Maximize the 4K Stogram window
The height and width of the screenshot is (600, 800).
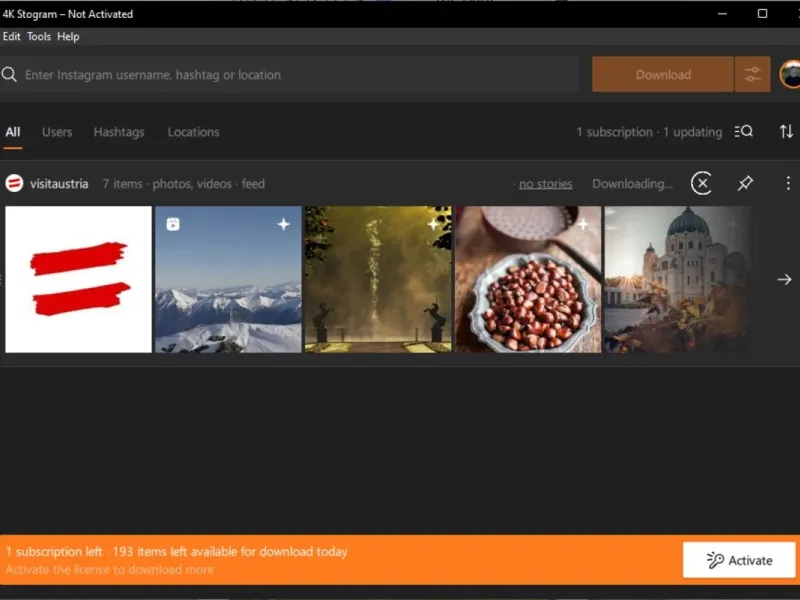pos(762,14)
